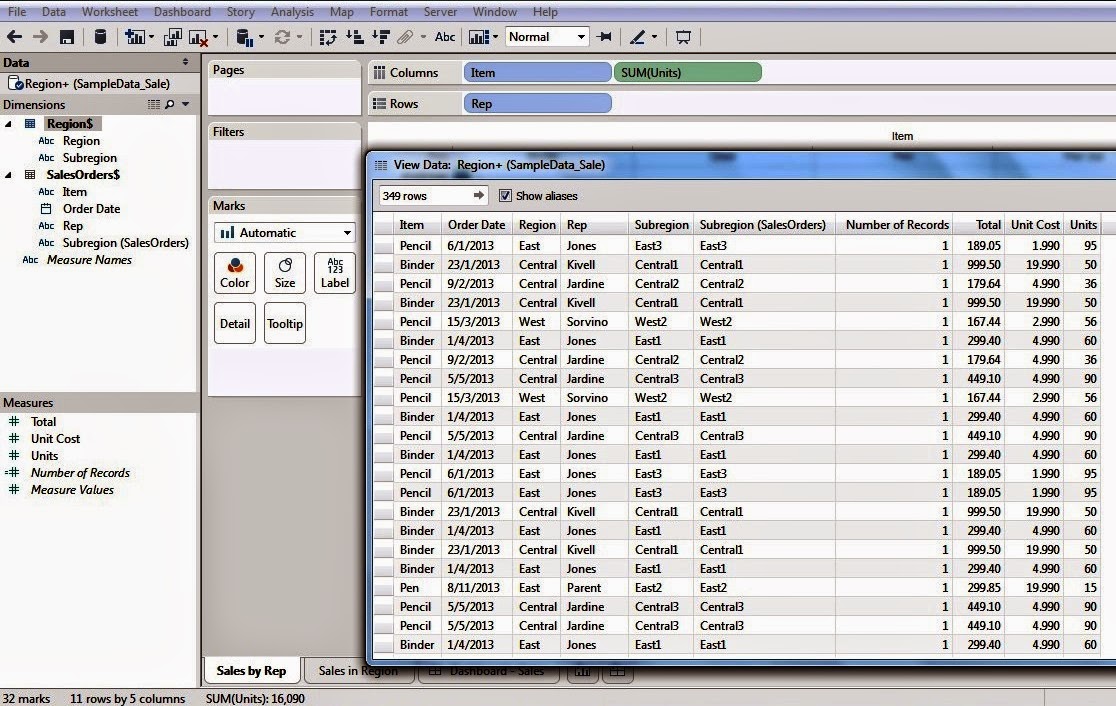The width and height of the screenshot is (1116, 706).
Task: Click the find field magnifier icon
Action: [x=169, y=105]
